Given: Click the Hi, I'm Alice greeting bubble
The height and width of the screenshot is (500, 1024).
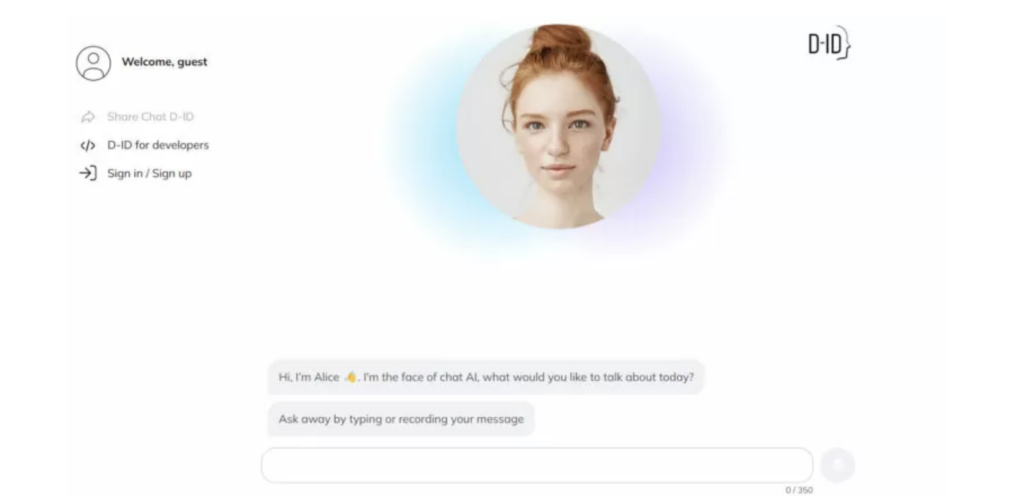Looking at the screenshot, I should pos(486,377).
